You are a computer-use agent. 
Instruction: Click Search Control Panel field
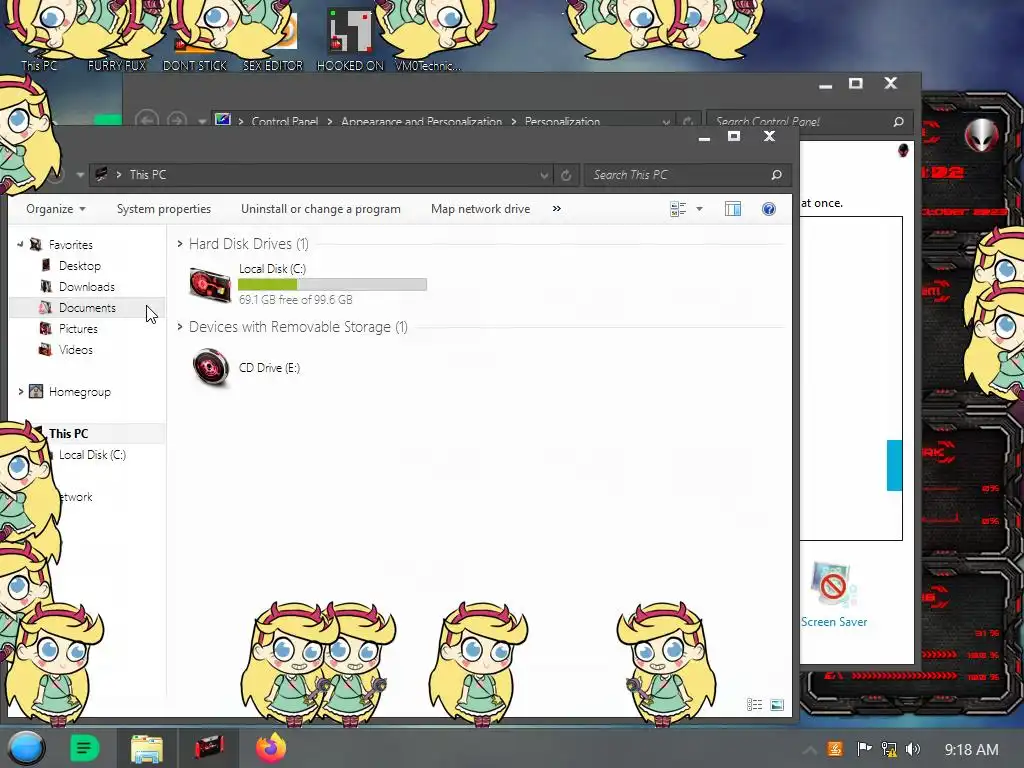pyautogui.click(x=808, y=121)
